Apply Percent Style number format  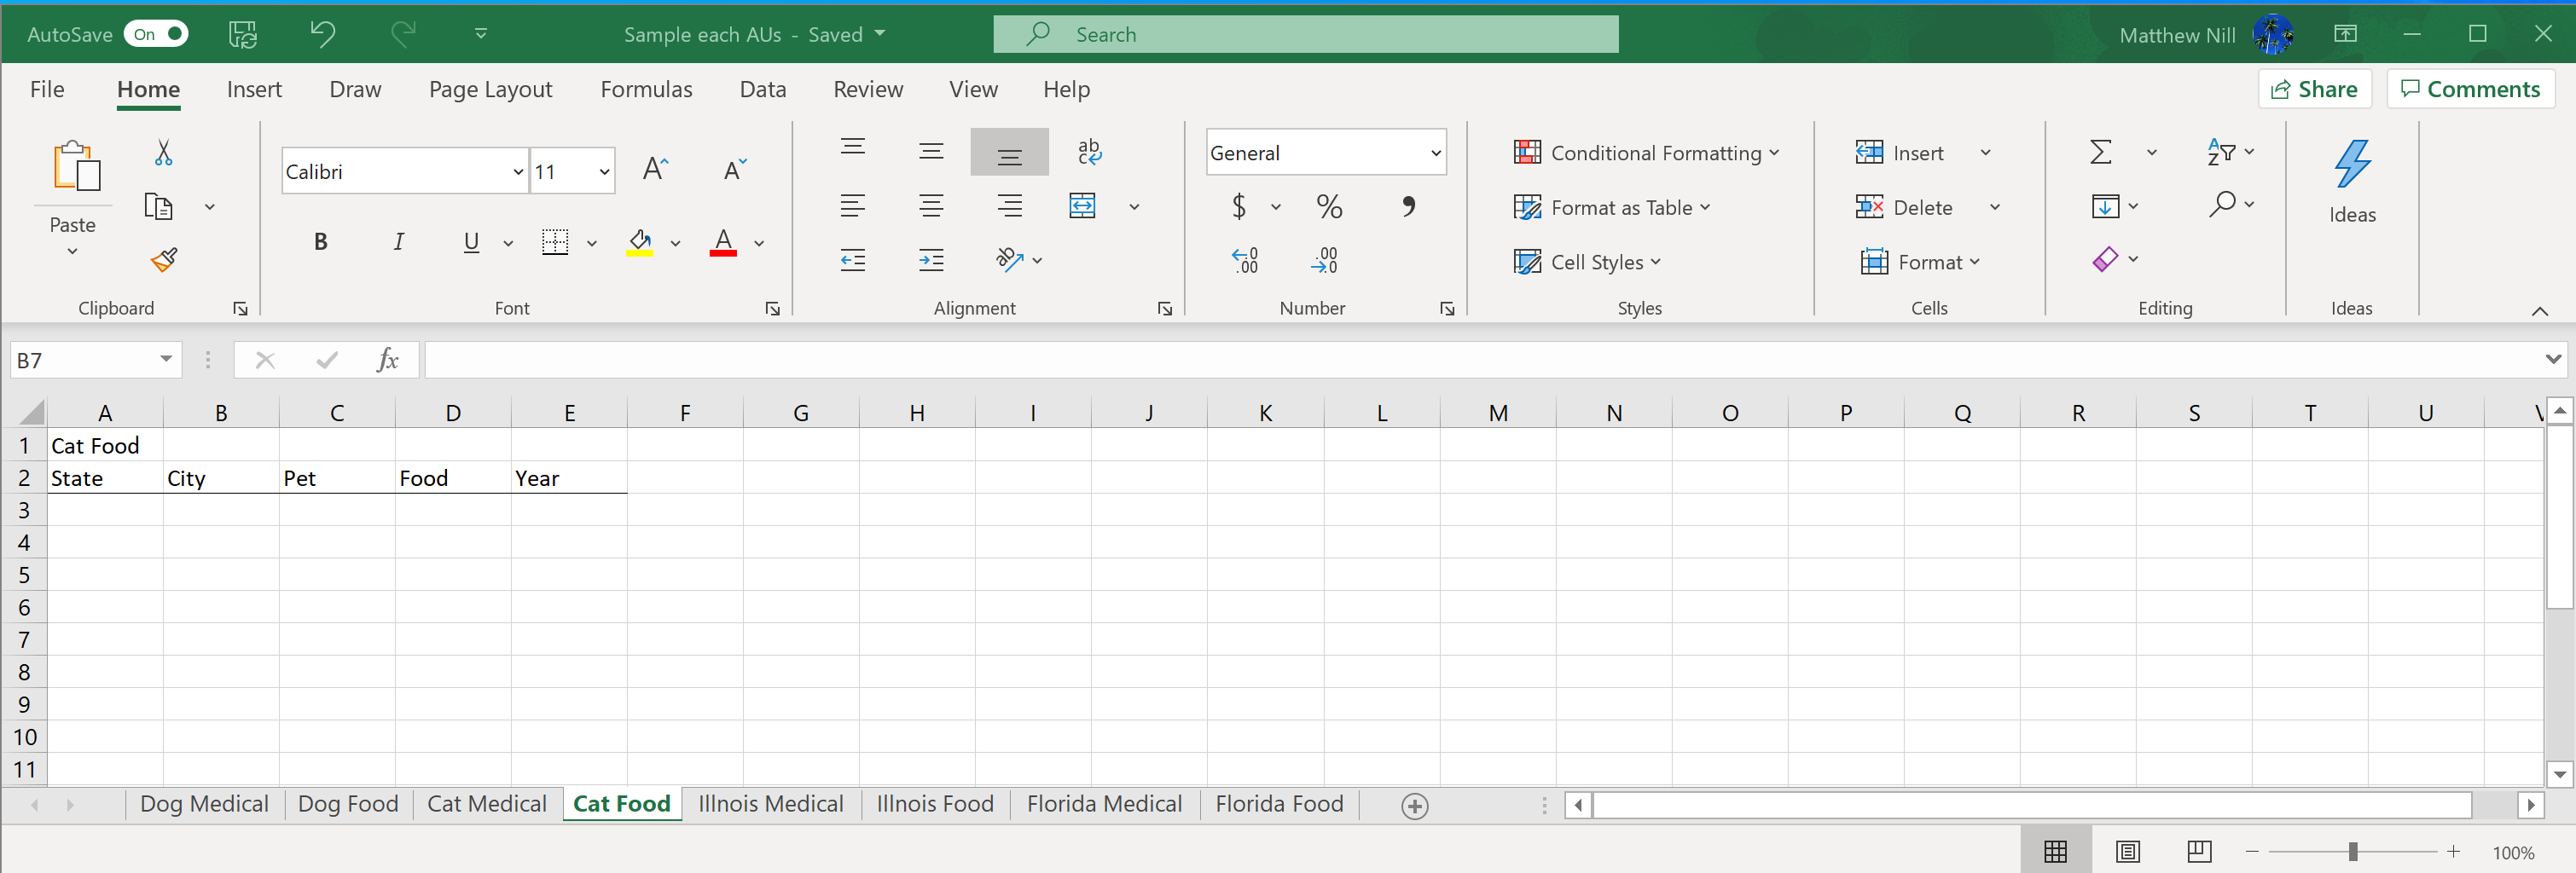(x=1329, y=207)
